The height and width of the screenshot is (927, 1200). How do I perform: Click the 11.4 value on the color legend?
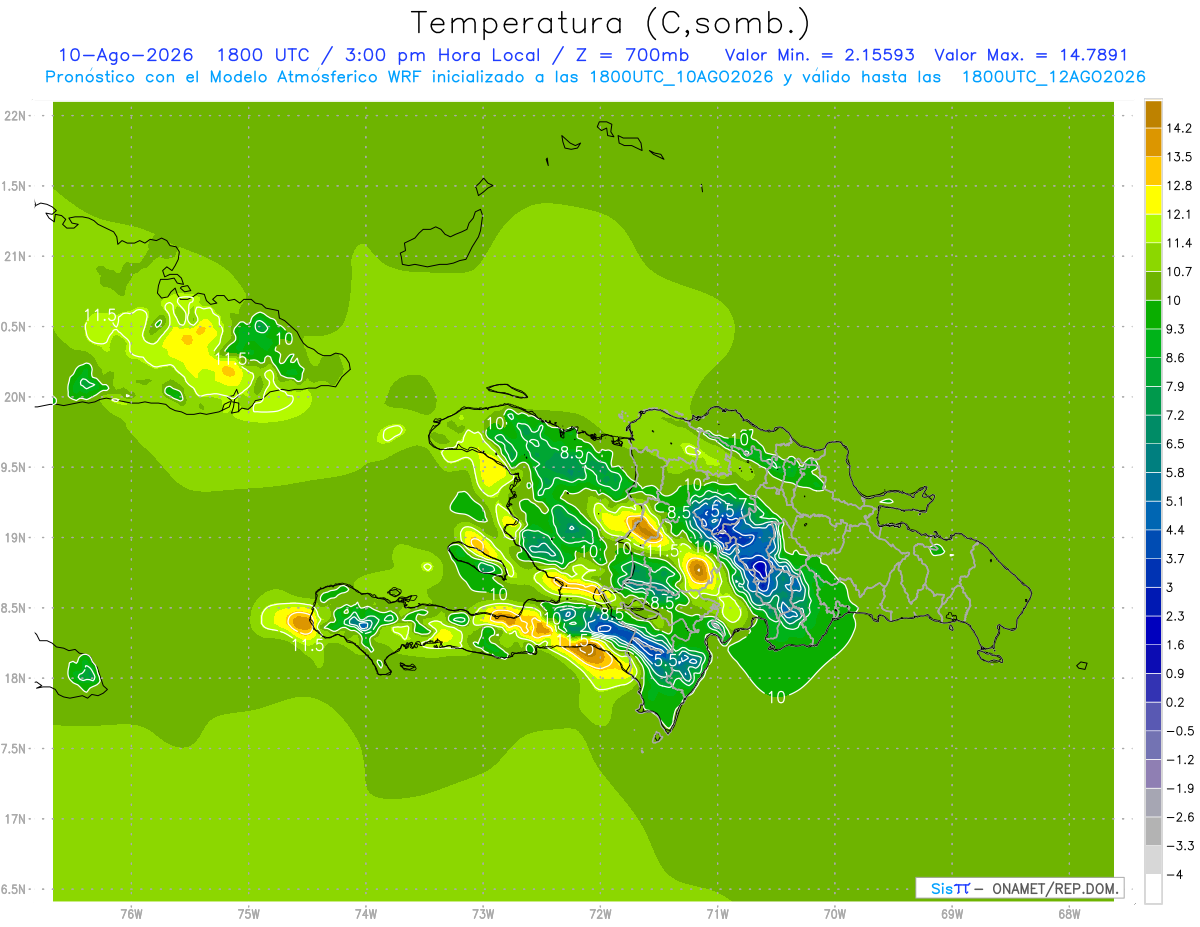[x=1179, y=243]
